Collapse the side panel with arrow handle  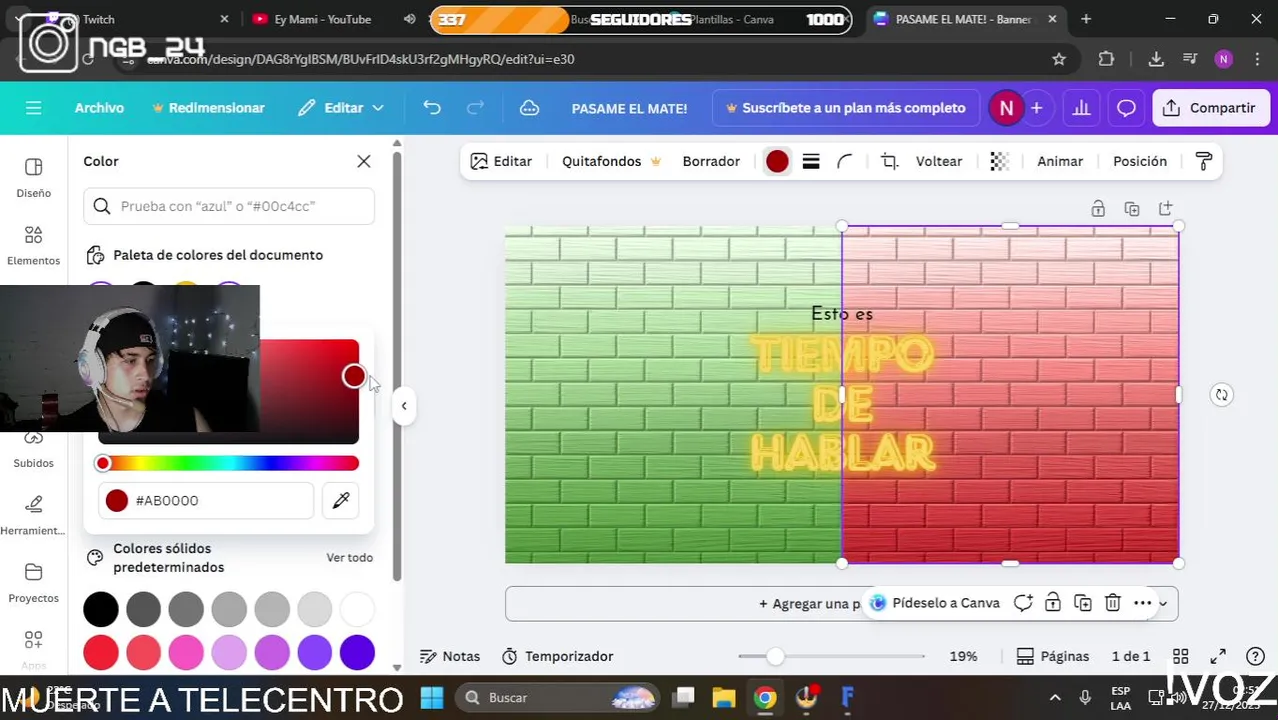pyautogui.click(x=404, y=405)
